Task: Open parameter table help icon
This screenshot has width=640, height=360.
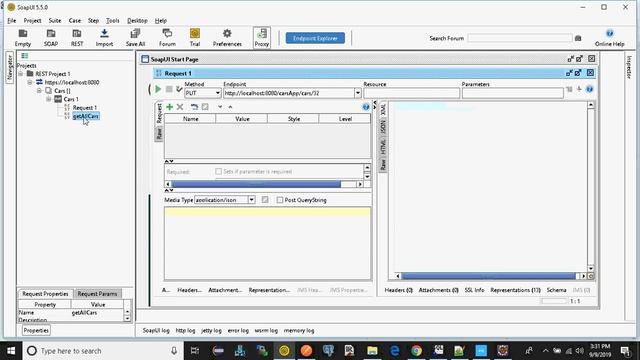Action: pyautogui.click(x=366, y=107)
